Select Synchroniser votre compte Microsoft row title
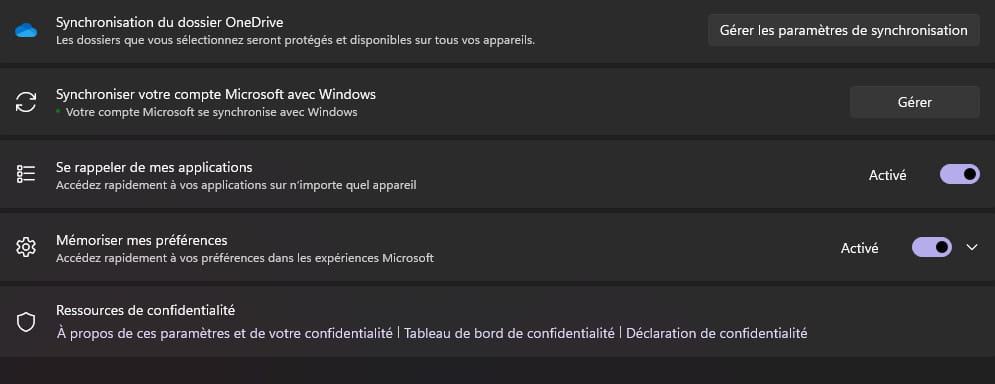Screen dimensions: 995x384 [x=216, y=95]
